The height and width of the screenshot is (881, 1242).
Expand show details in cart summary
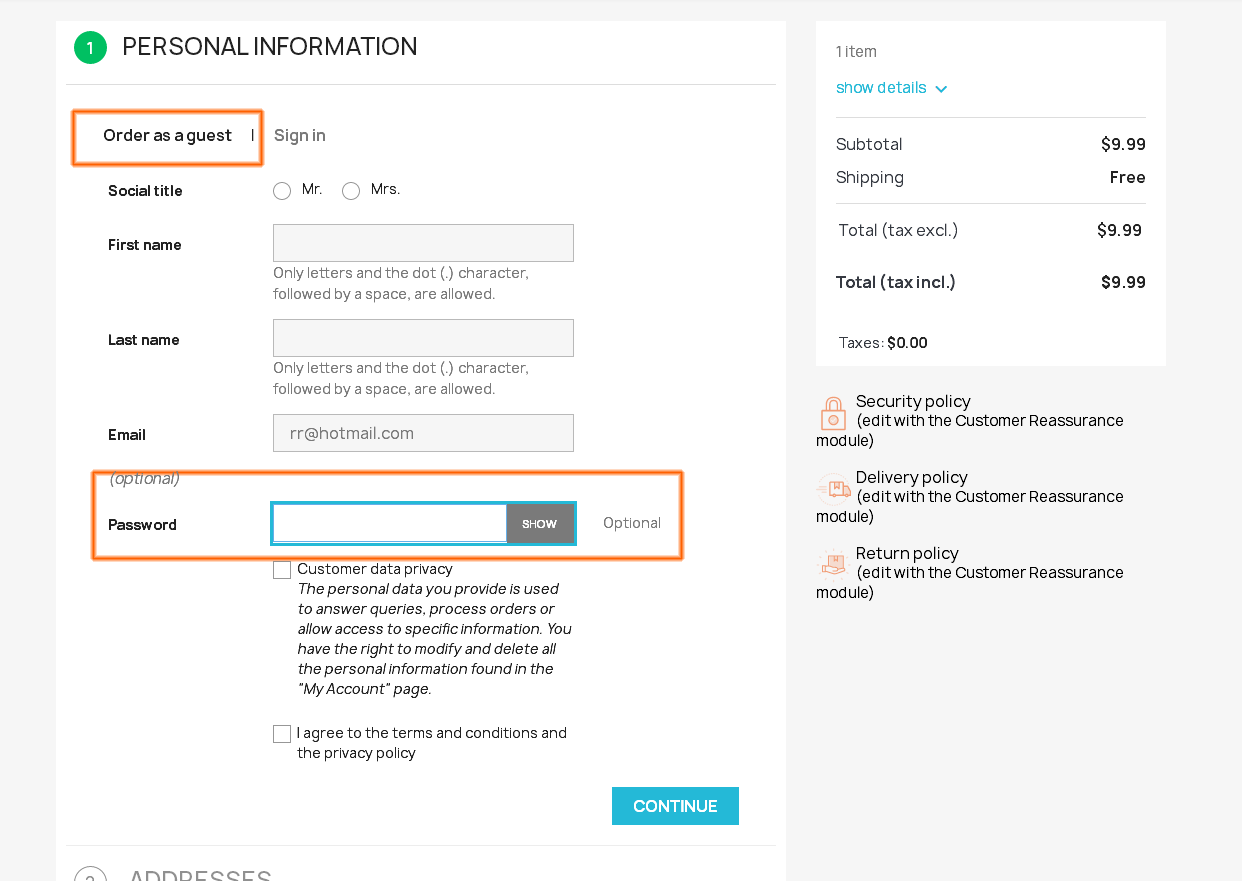click(881, 88)
